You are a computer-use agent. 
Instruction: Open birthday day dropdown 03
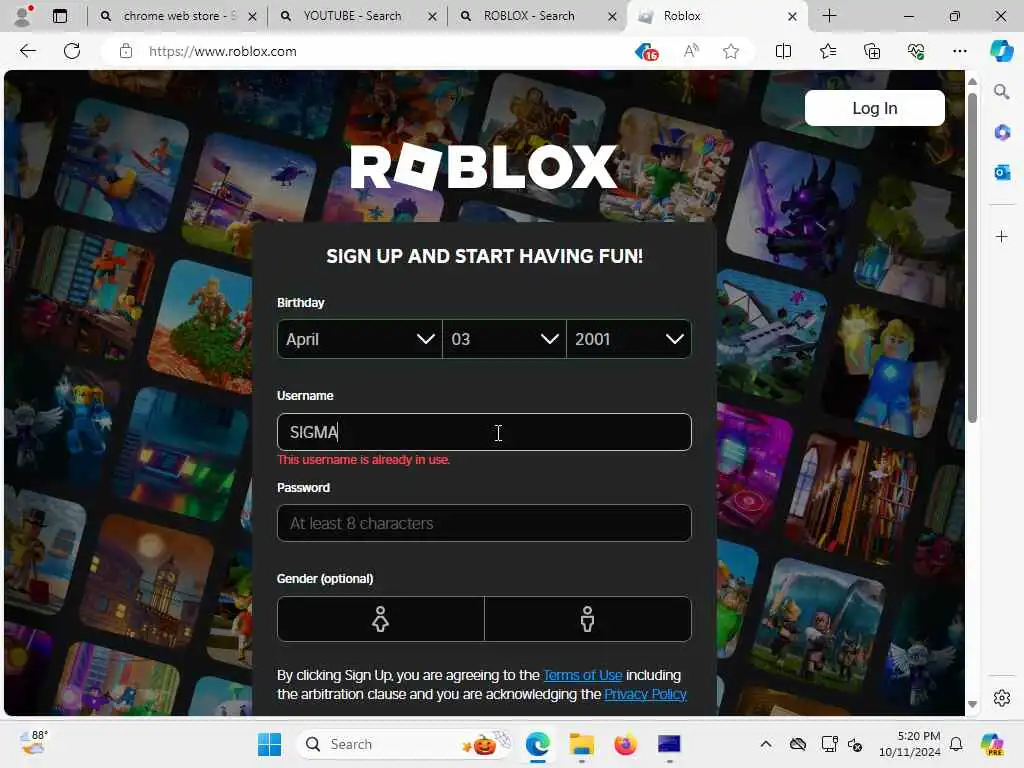505,339
